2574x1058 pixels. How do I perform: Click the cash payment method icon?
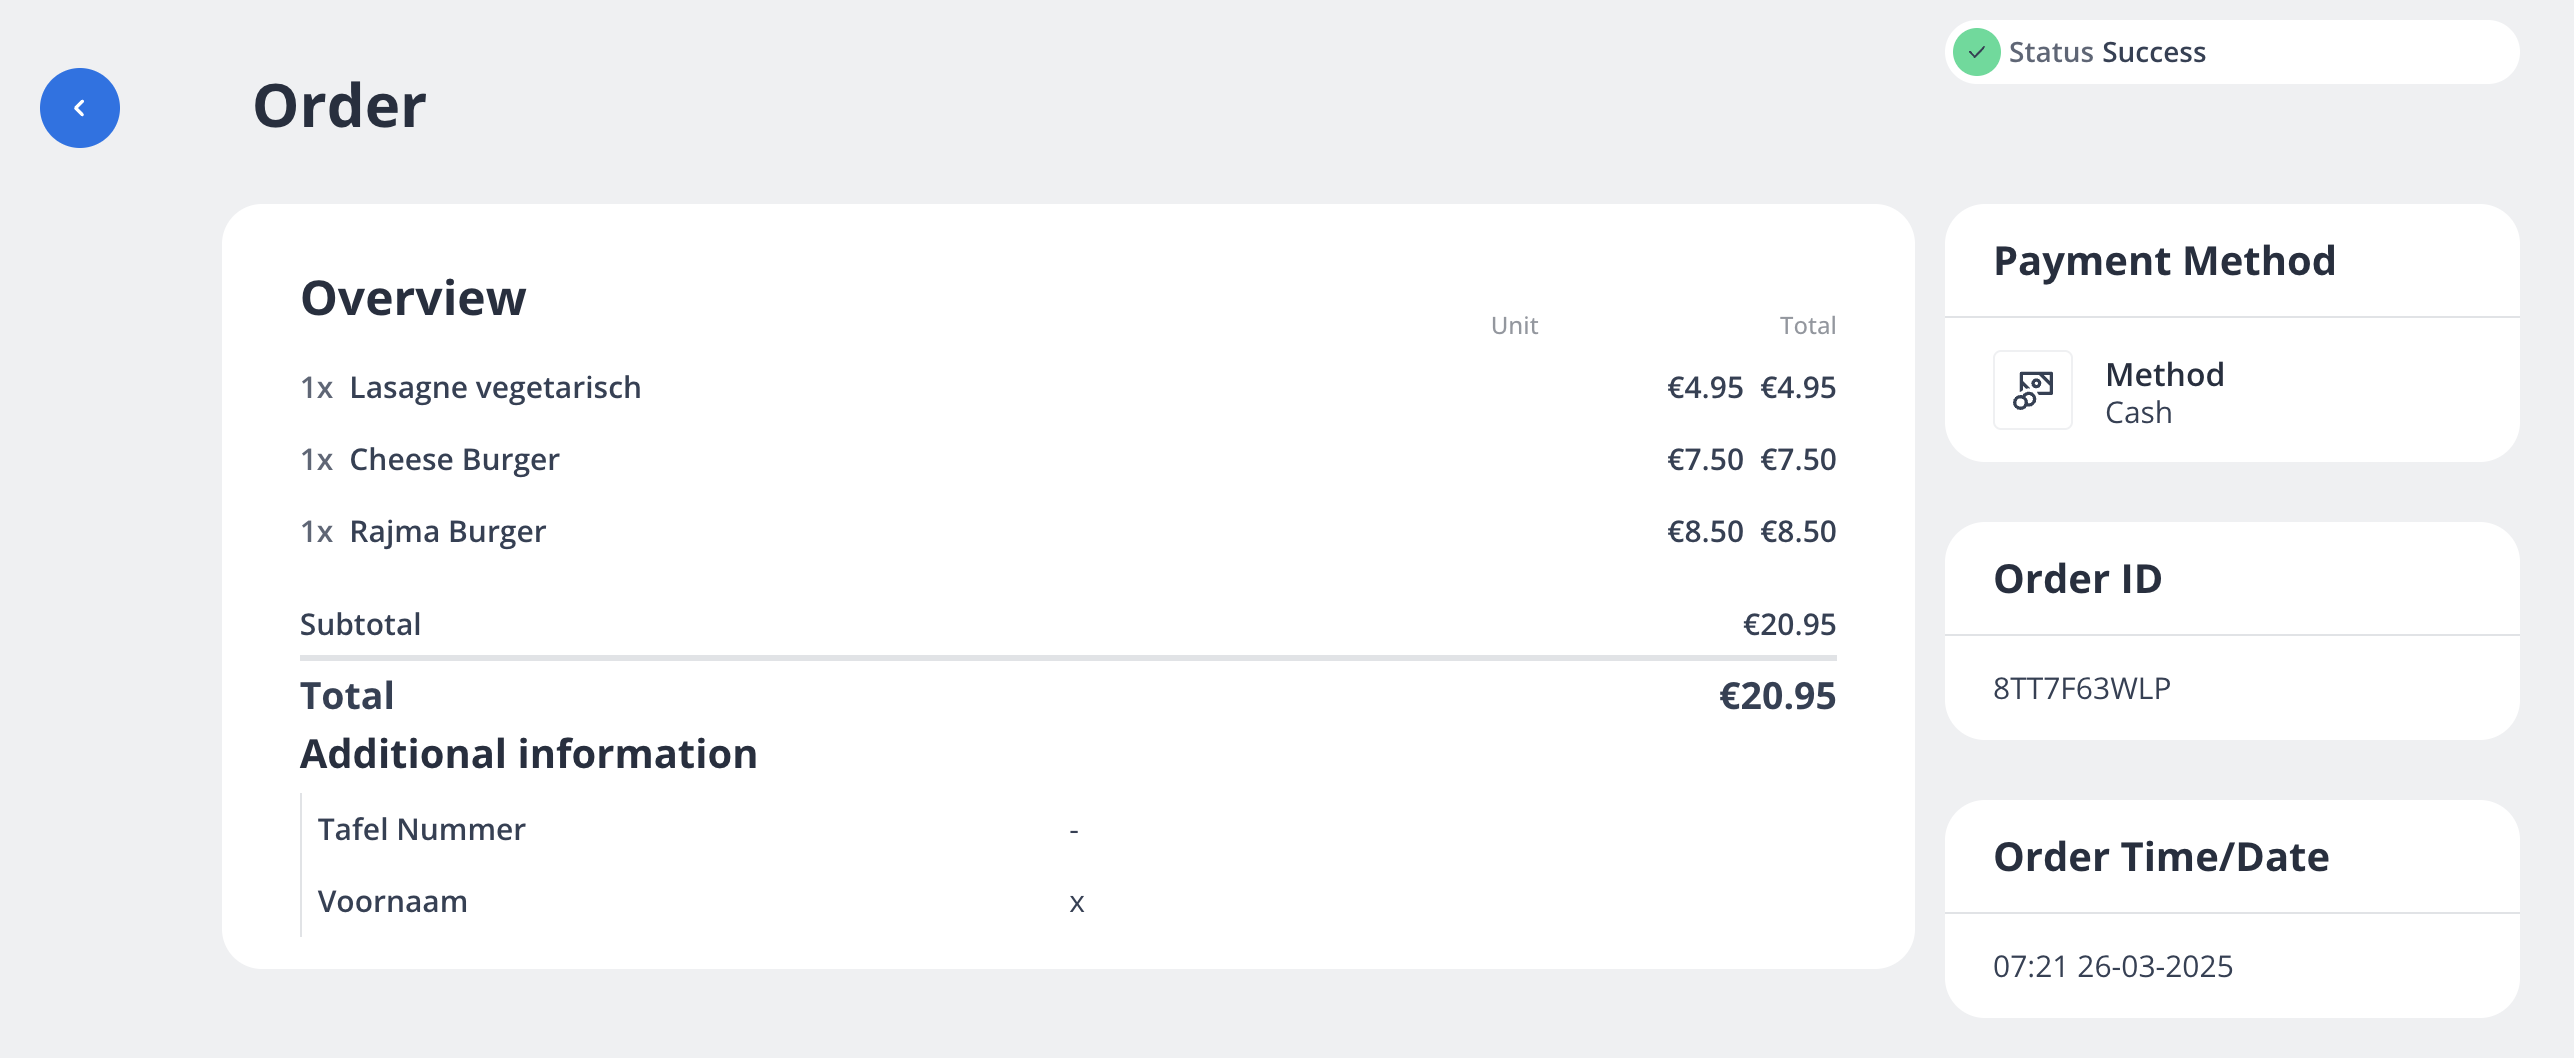coord(2032,390)
